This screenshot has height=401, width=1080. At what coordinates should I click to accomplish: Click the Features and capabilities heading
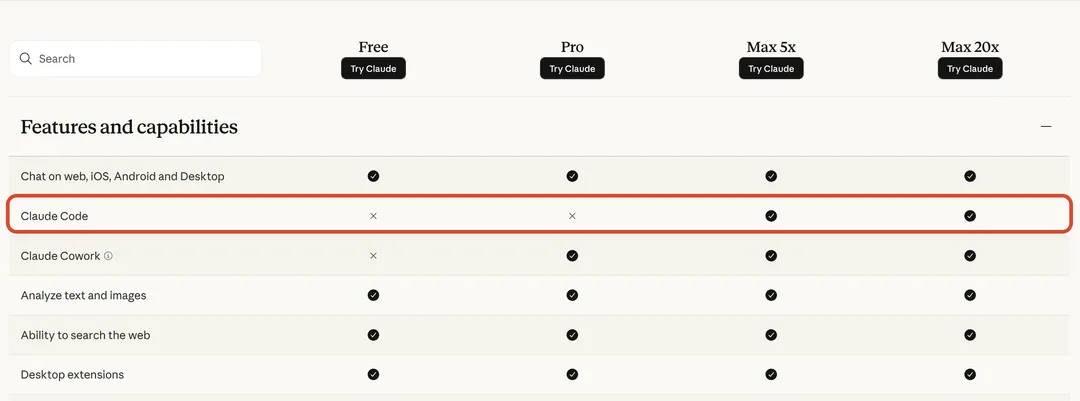[x=129, y=127]
